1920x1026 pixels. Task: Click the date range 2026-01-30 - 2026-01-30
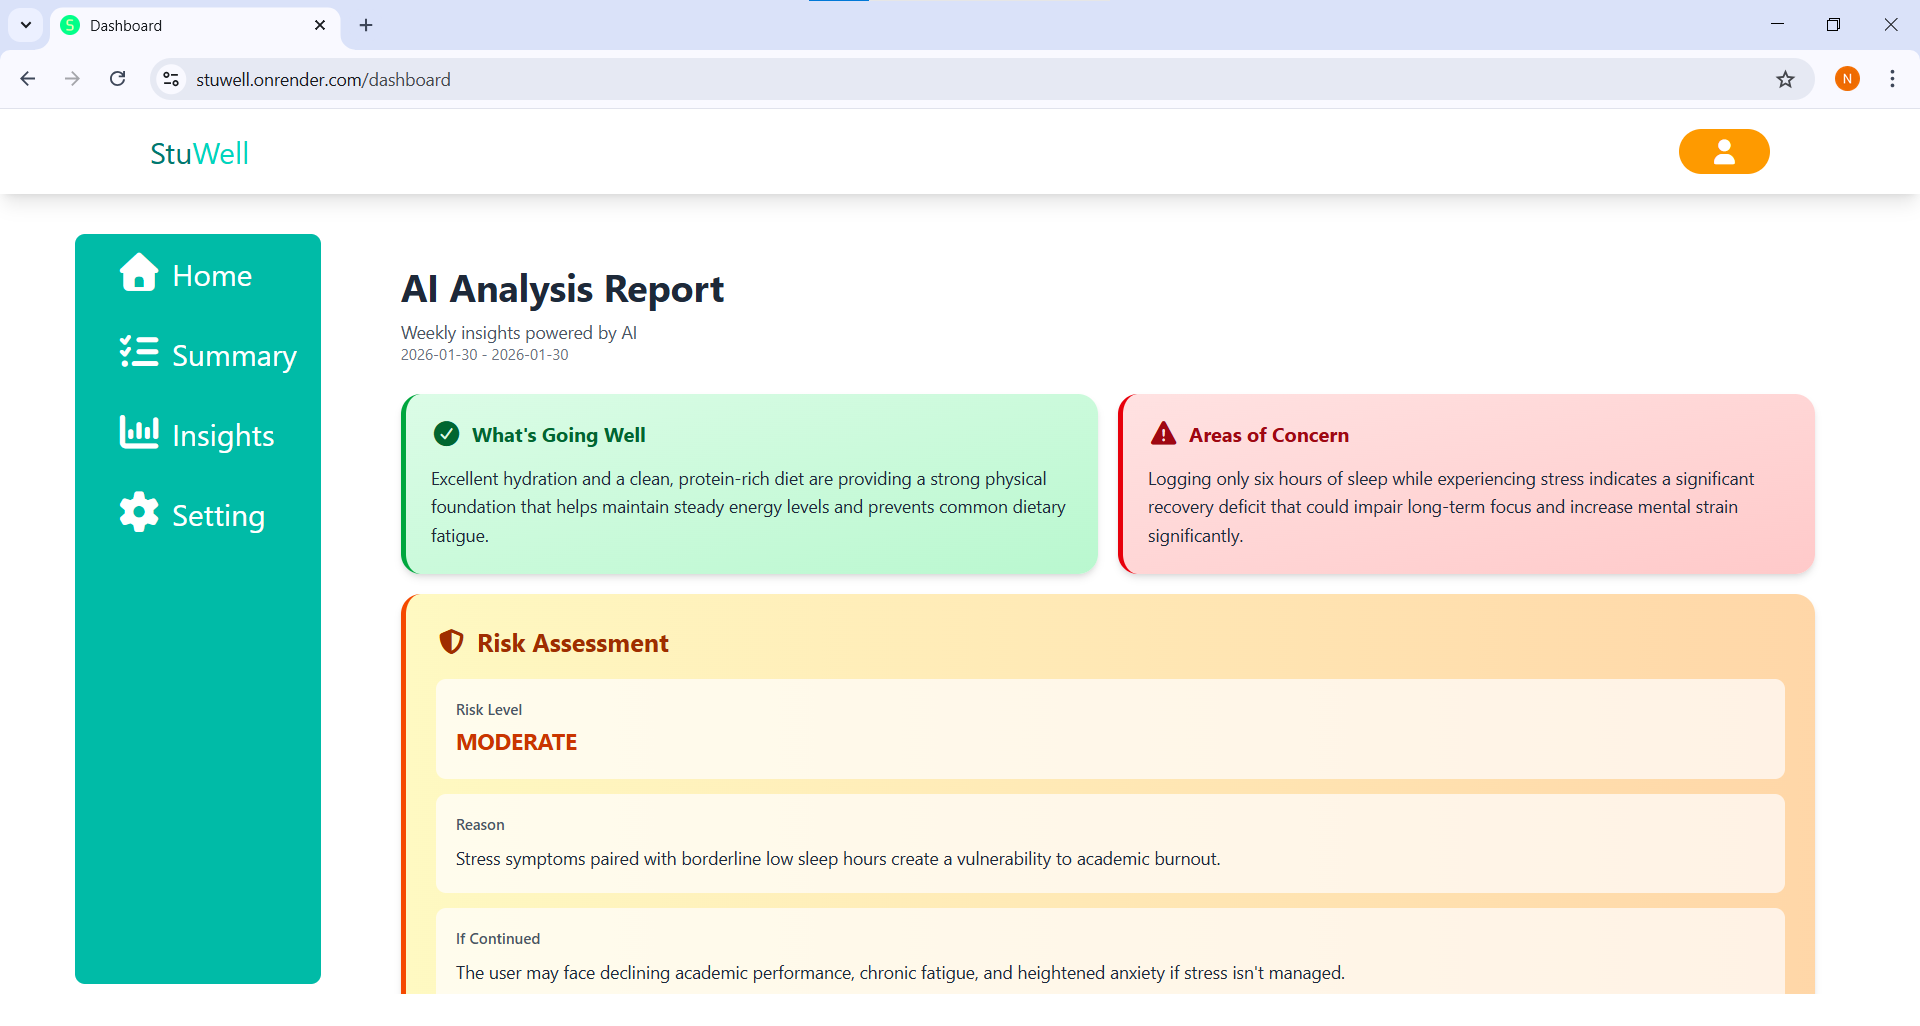[485, 355]
